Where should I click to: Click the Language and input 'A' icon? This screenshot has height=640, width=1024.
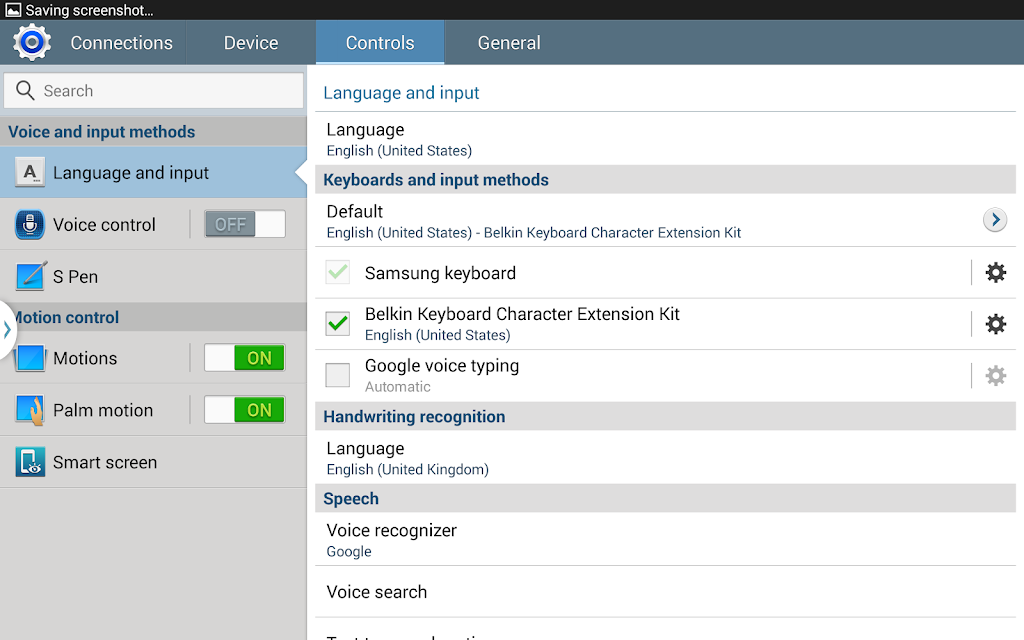[x=31, y=172]
